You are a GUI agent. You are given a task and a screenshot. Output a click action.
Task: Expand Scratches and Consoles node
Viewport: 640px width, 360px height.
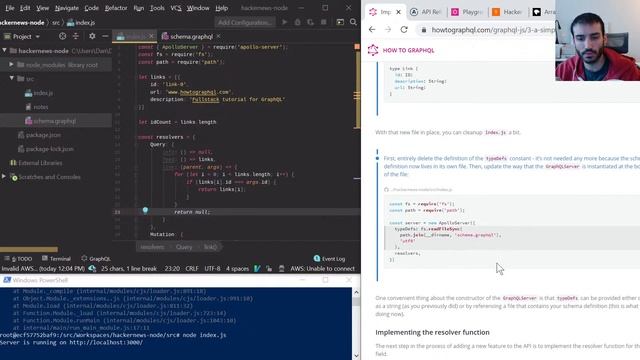click(x=4, y=177)
